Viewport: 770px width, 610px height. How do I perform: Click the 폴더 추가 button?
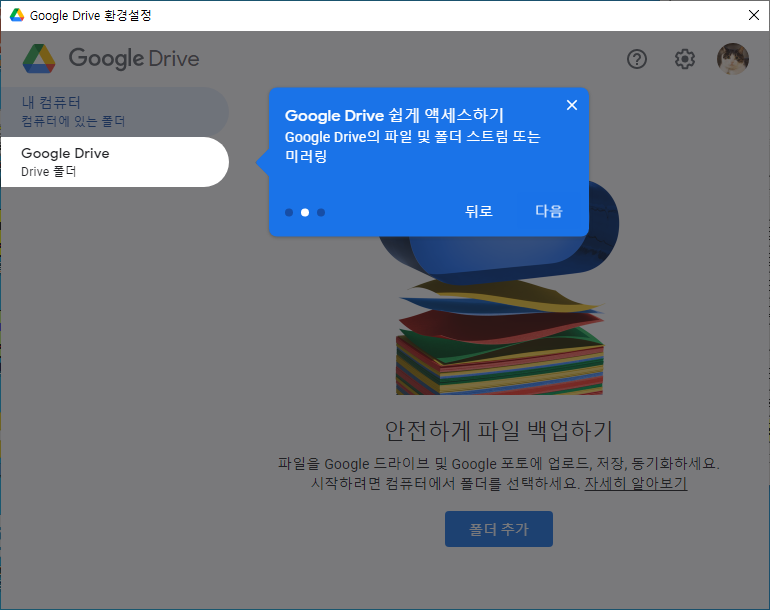499,529
